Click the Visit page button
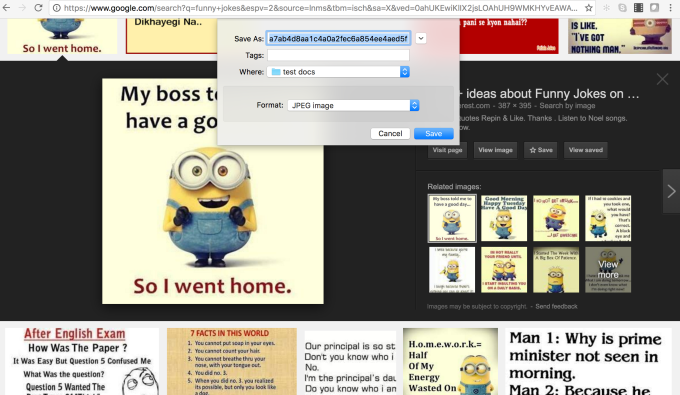The width and height of the screenshot is (680, 395). (x=447, y=150)
